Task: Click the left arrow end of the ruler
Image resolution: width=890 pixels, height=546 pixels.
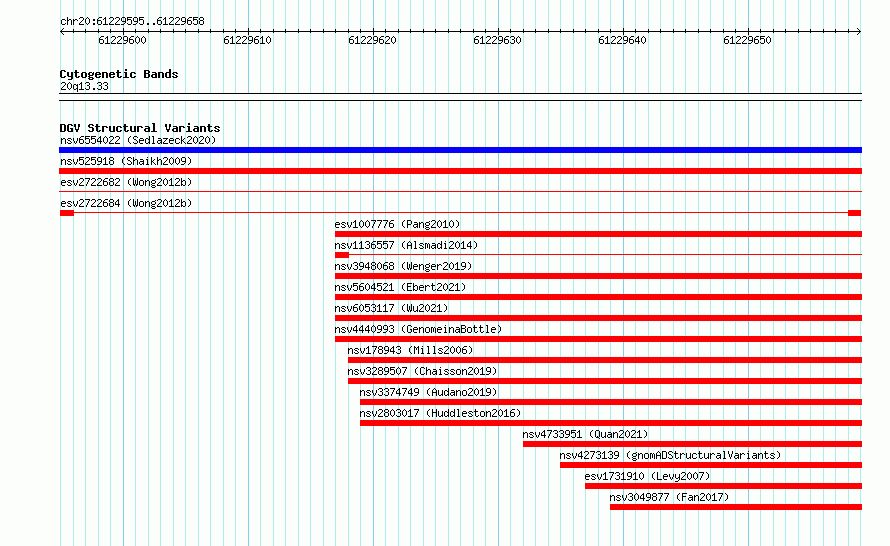Action: [x=62, y=32]
